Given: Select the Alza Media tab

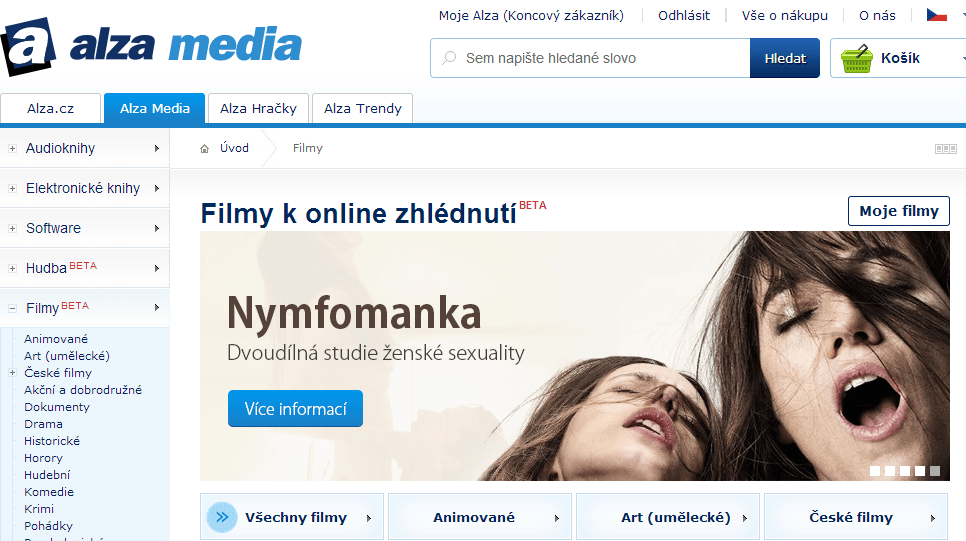Looking at the screenshot, I should (x=155, y=108).
